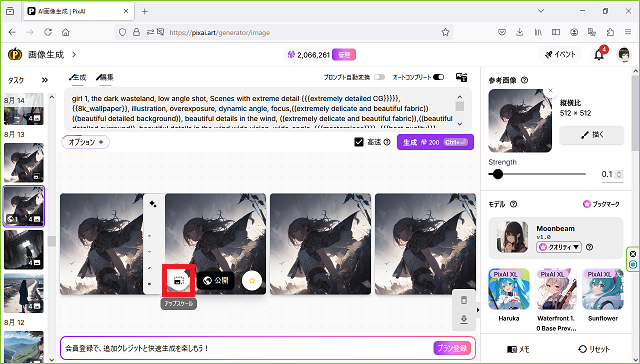Toggle オートコンプリート switch off
The height and width of the screenshot is (364, 640).
point(438,77)
